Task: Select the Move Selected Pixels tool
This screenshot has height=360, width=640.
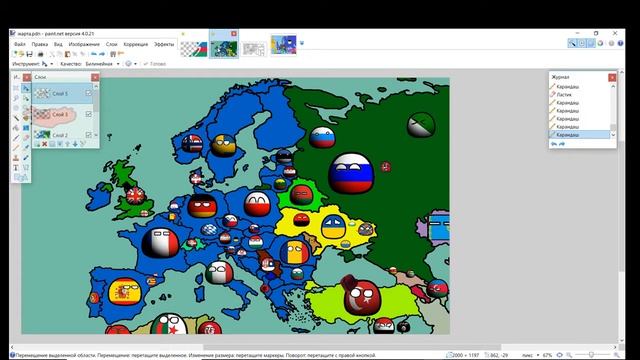Action: 26,88
